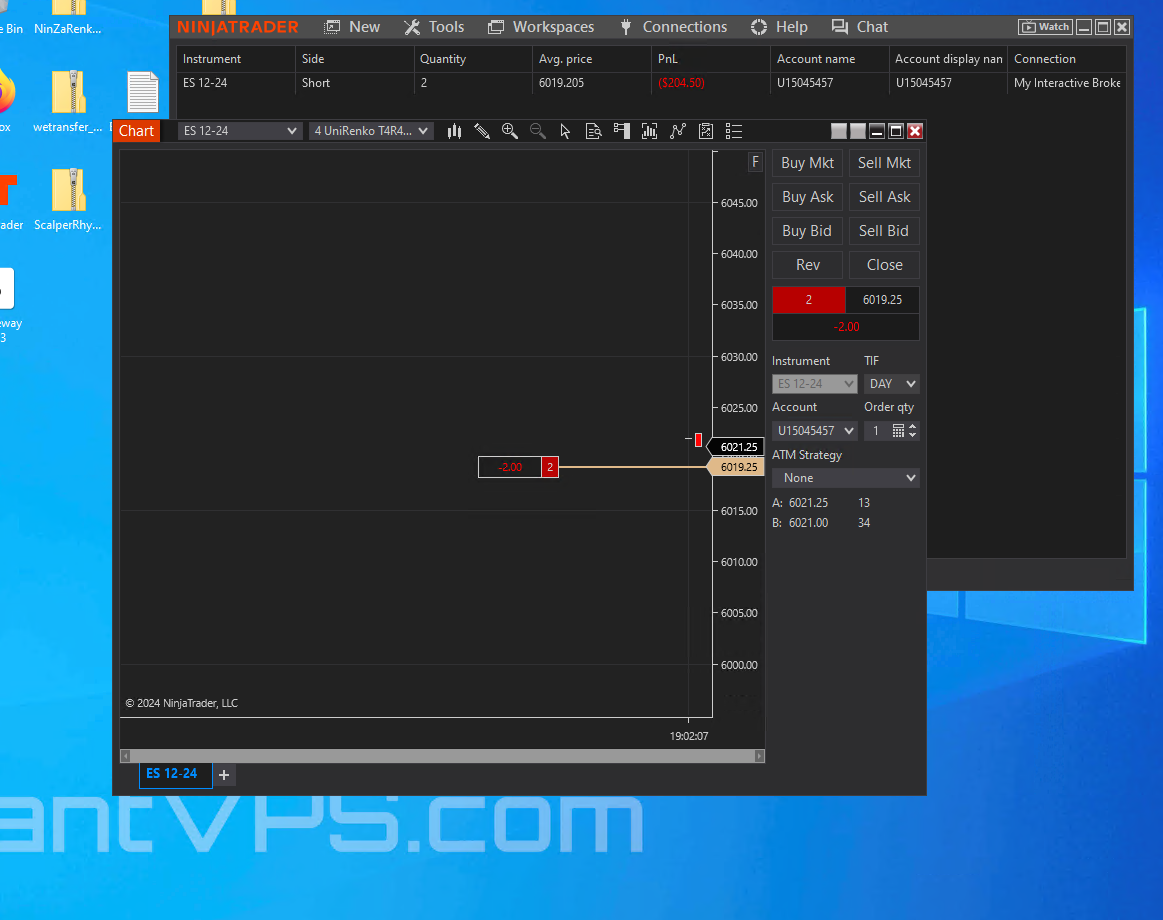Select the PnL column header
The image size is (1163, 920).
point(711,59)
